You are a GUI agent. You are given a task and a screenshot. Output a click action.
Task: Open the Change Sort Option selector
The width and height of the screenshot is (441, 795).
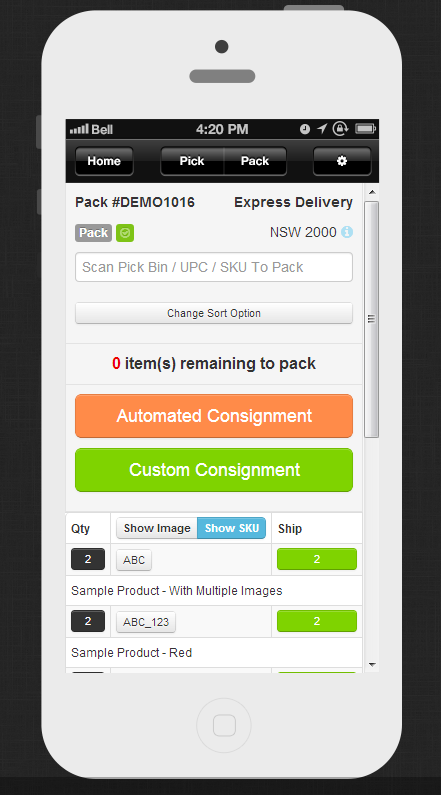(x=214, y=313)
